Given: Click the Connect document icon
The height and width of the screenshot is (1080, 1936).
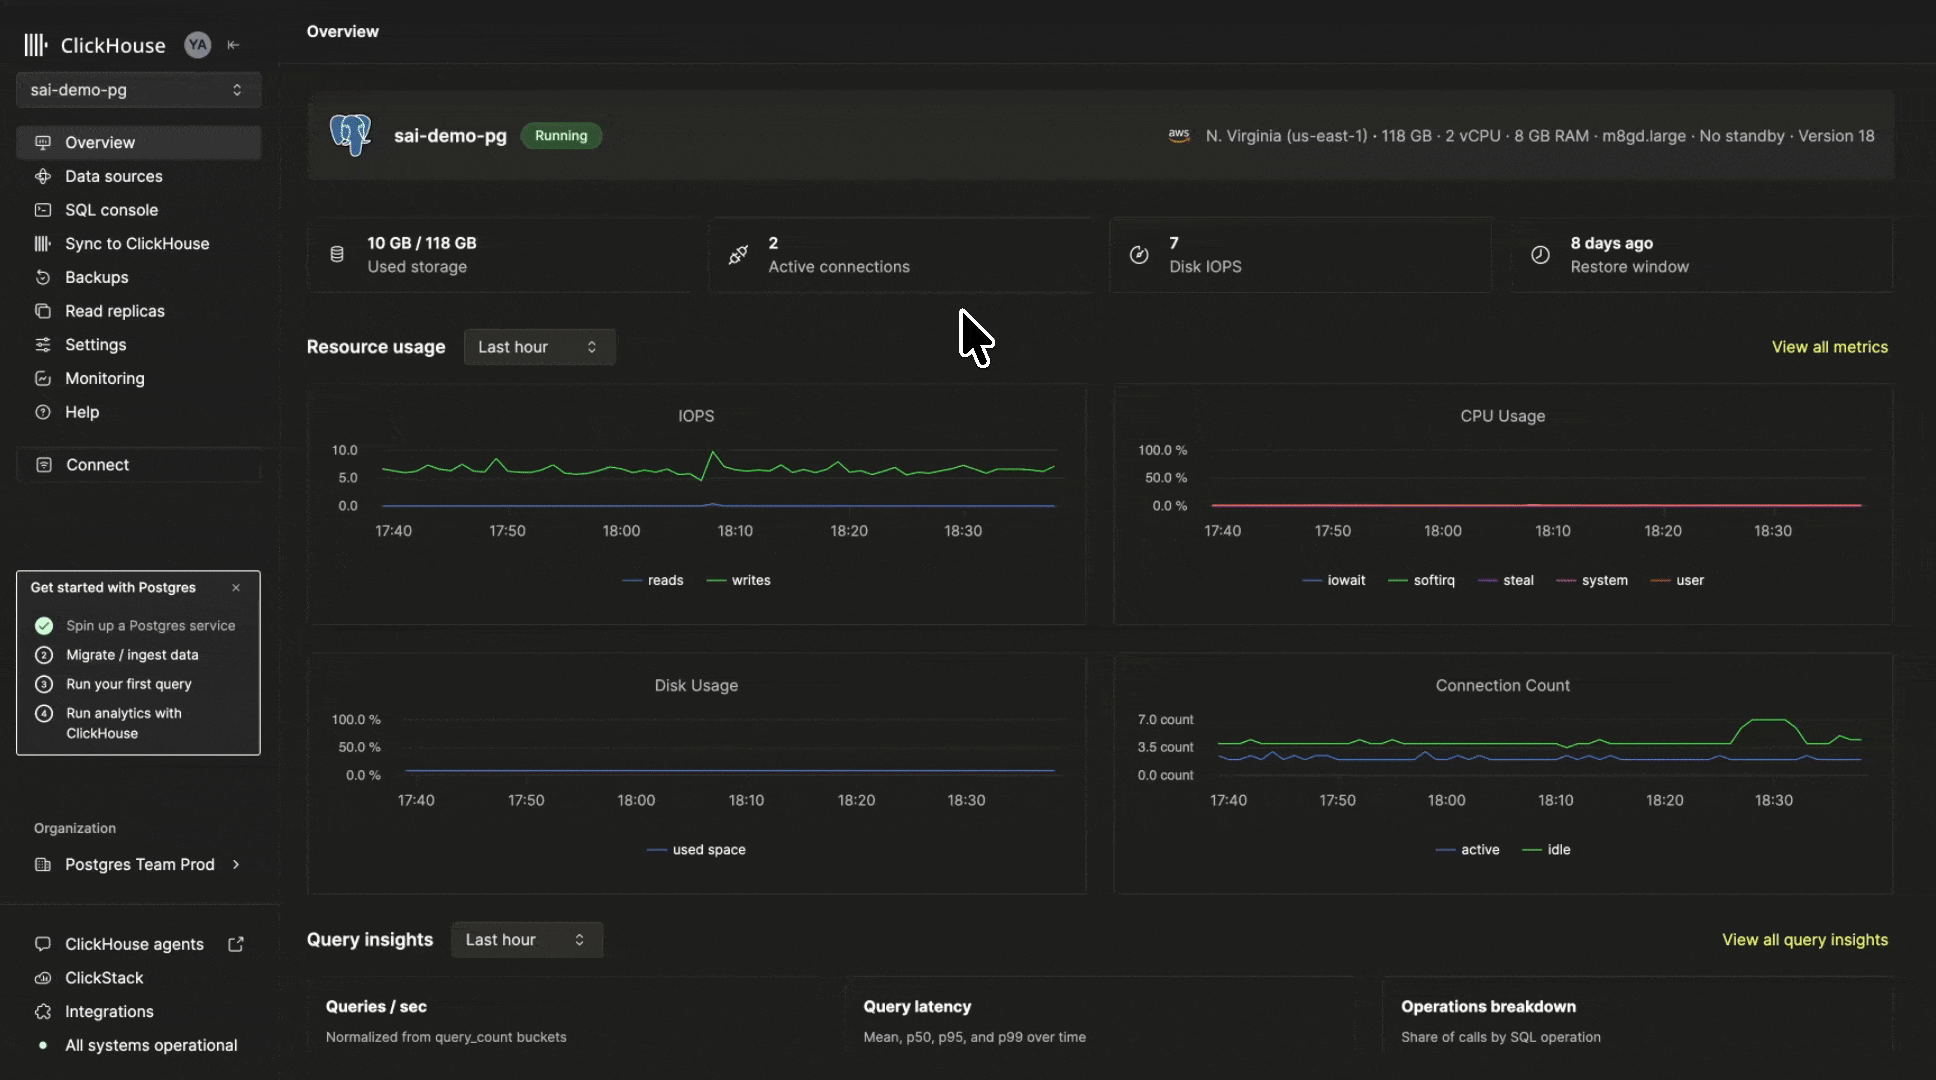Looking at the screenshot, I should 44,465.
